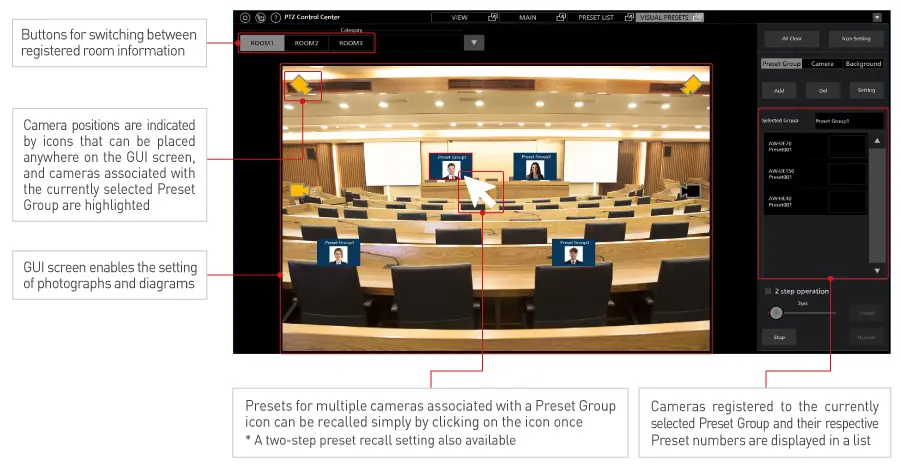This screenshot has width=900, height=467.
Task: Recall the lower-left Preset Group icon
Action: 338,252
